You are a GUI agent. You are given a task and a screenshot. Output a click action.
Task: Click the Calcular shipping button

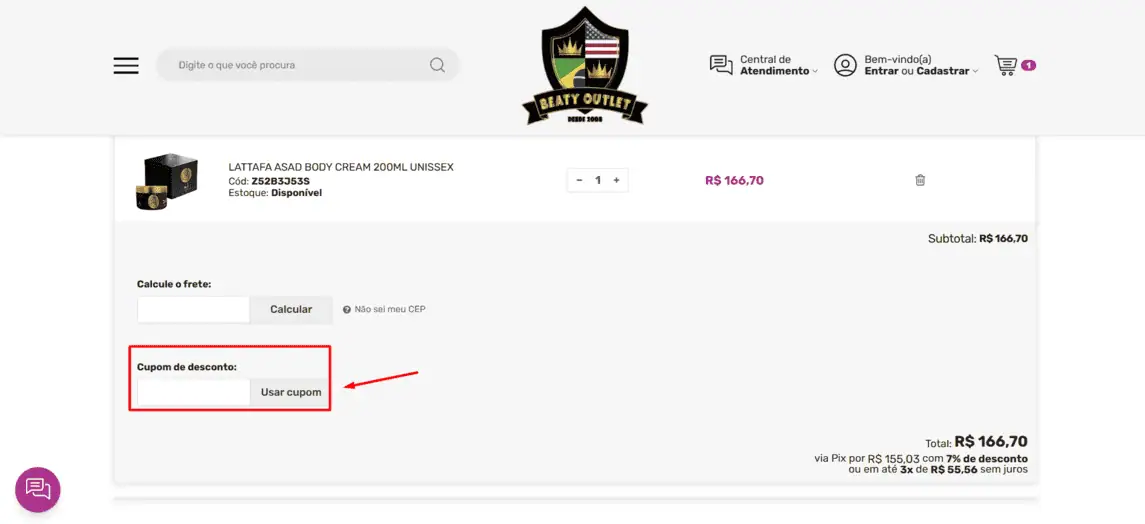pos(291,310)
